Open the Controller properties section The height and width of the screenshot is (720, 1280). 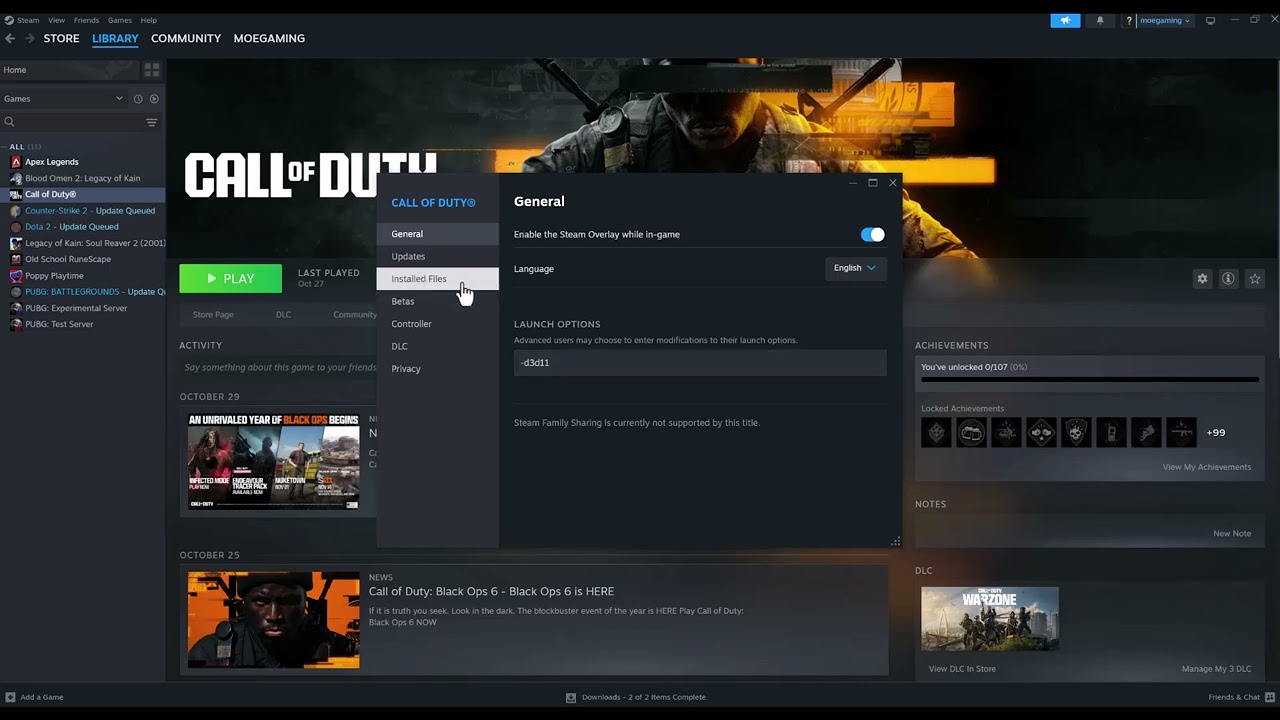click(438, 324)
